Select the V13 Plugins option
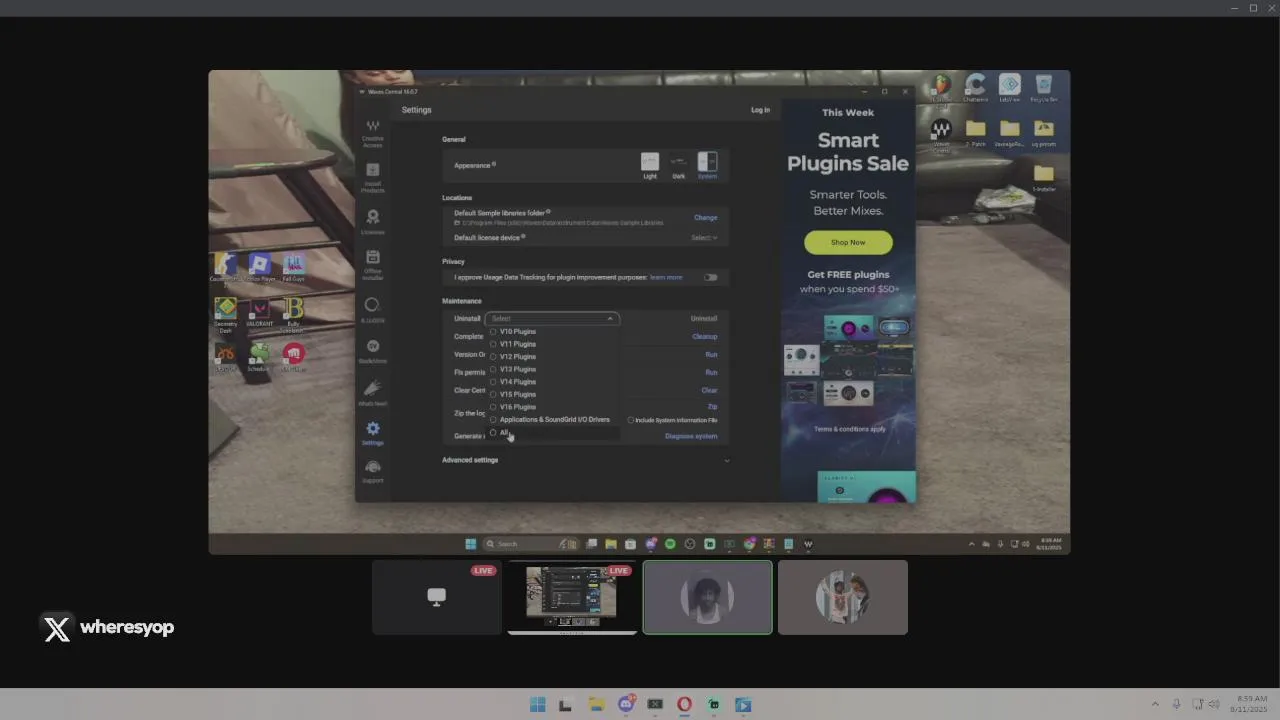Screen dimensions: 1280x720 point(518,369)
